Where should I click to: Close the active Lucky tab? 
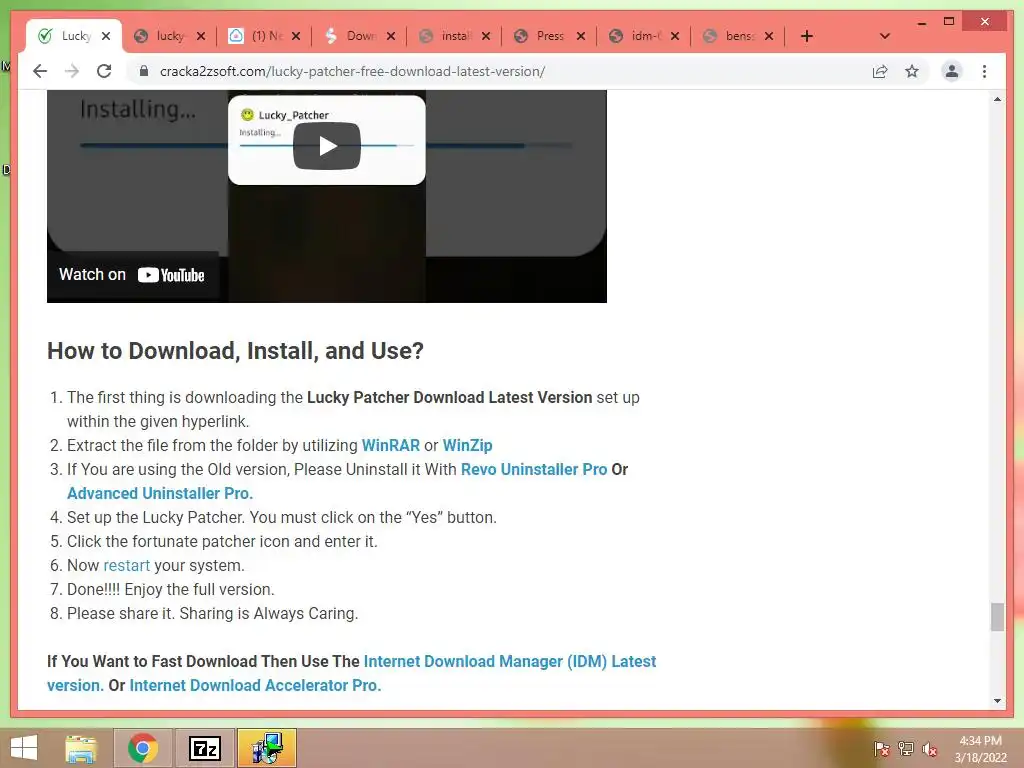[106, 36]
